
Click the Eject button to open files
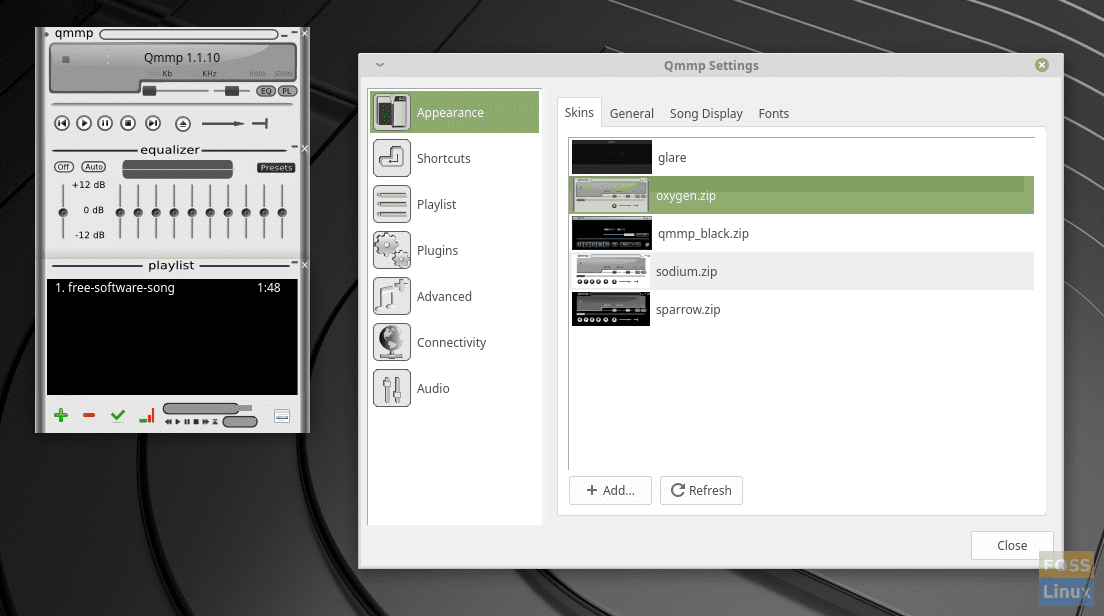pyautogui.click(x=182, y=124)
